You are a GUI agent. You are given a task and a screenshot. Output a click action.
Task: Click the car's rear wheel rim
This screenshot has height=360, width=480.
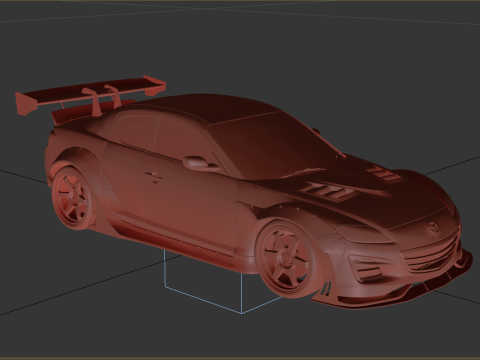click(71, 197)
